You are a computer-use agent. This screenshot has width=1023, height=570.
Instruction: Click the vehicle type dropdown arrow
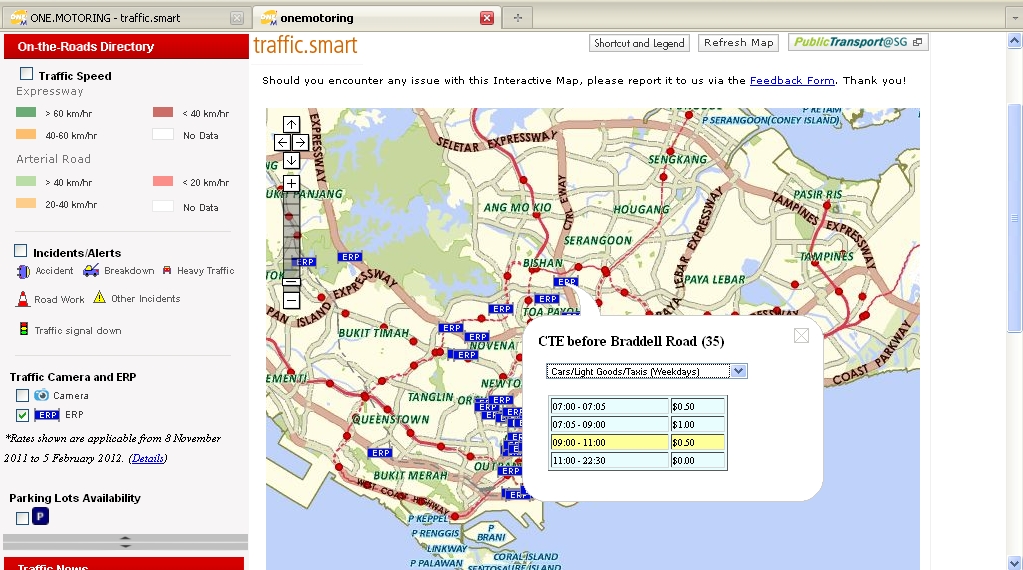[738, 371]
